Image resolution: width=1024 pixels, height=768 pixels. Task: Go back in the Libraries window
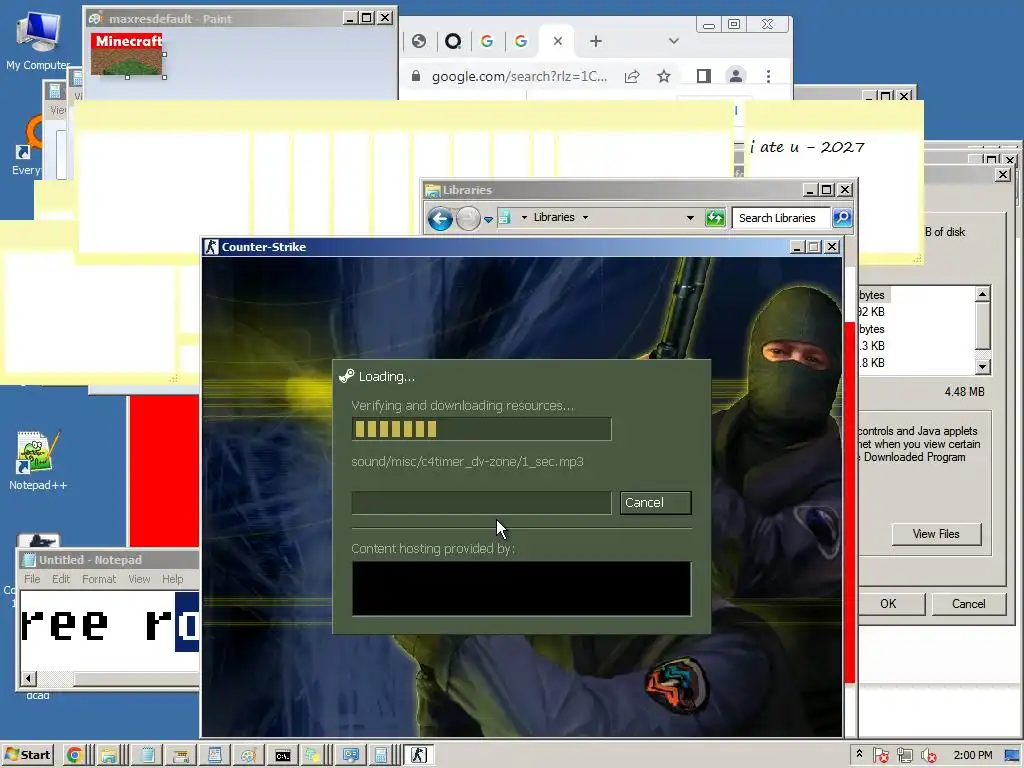pos(440,218)
